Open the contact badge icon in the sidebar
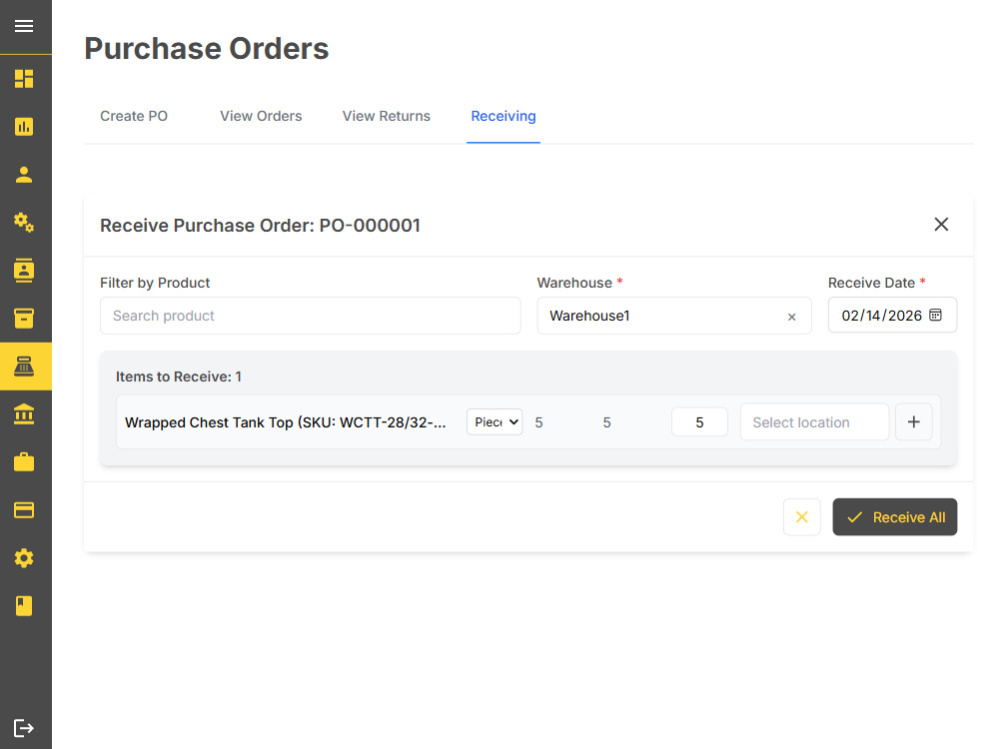1000x749 pixels. pos(24,271)
